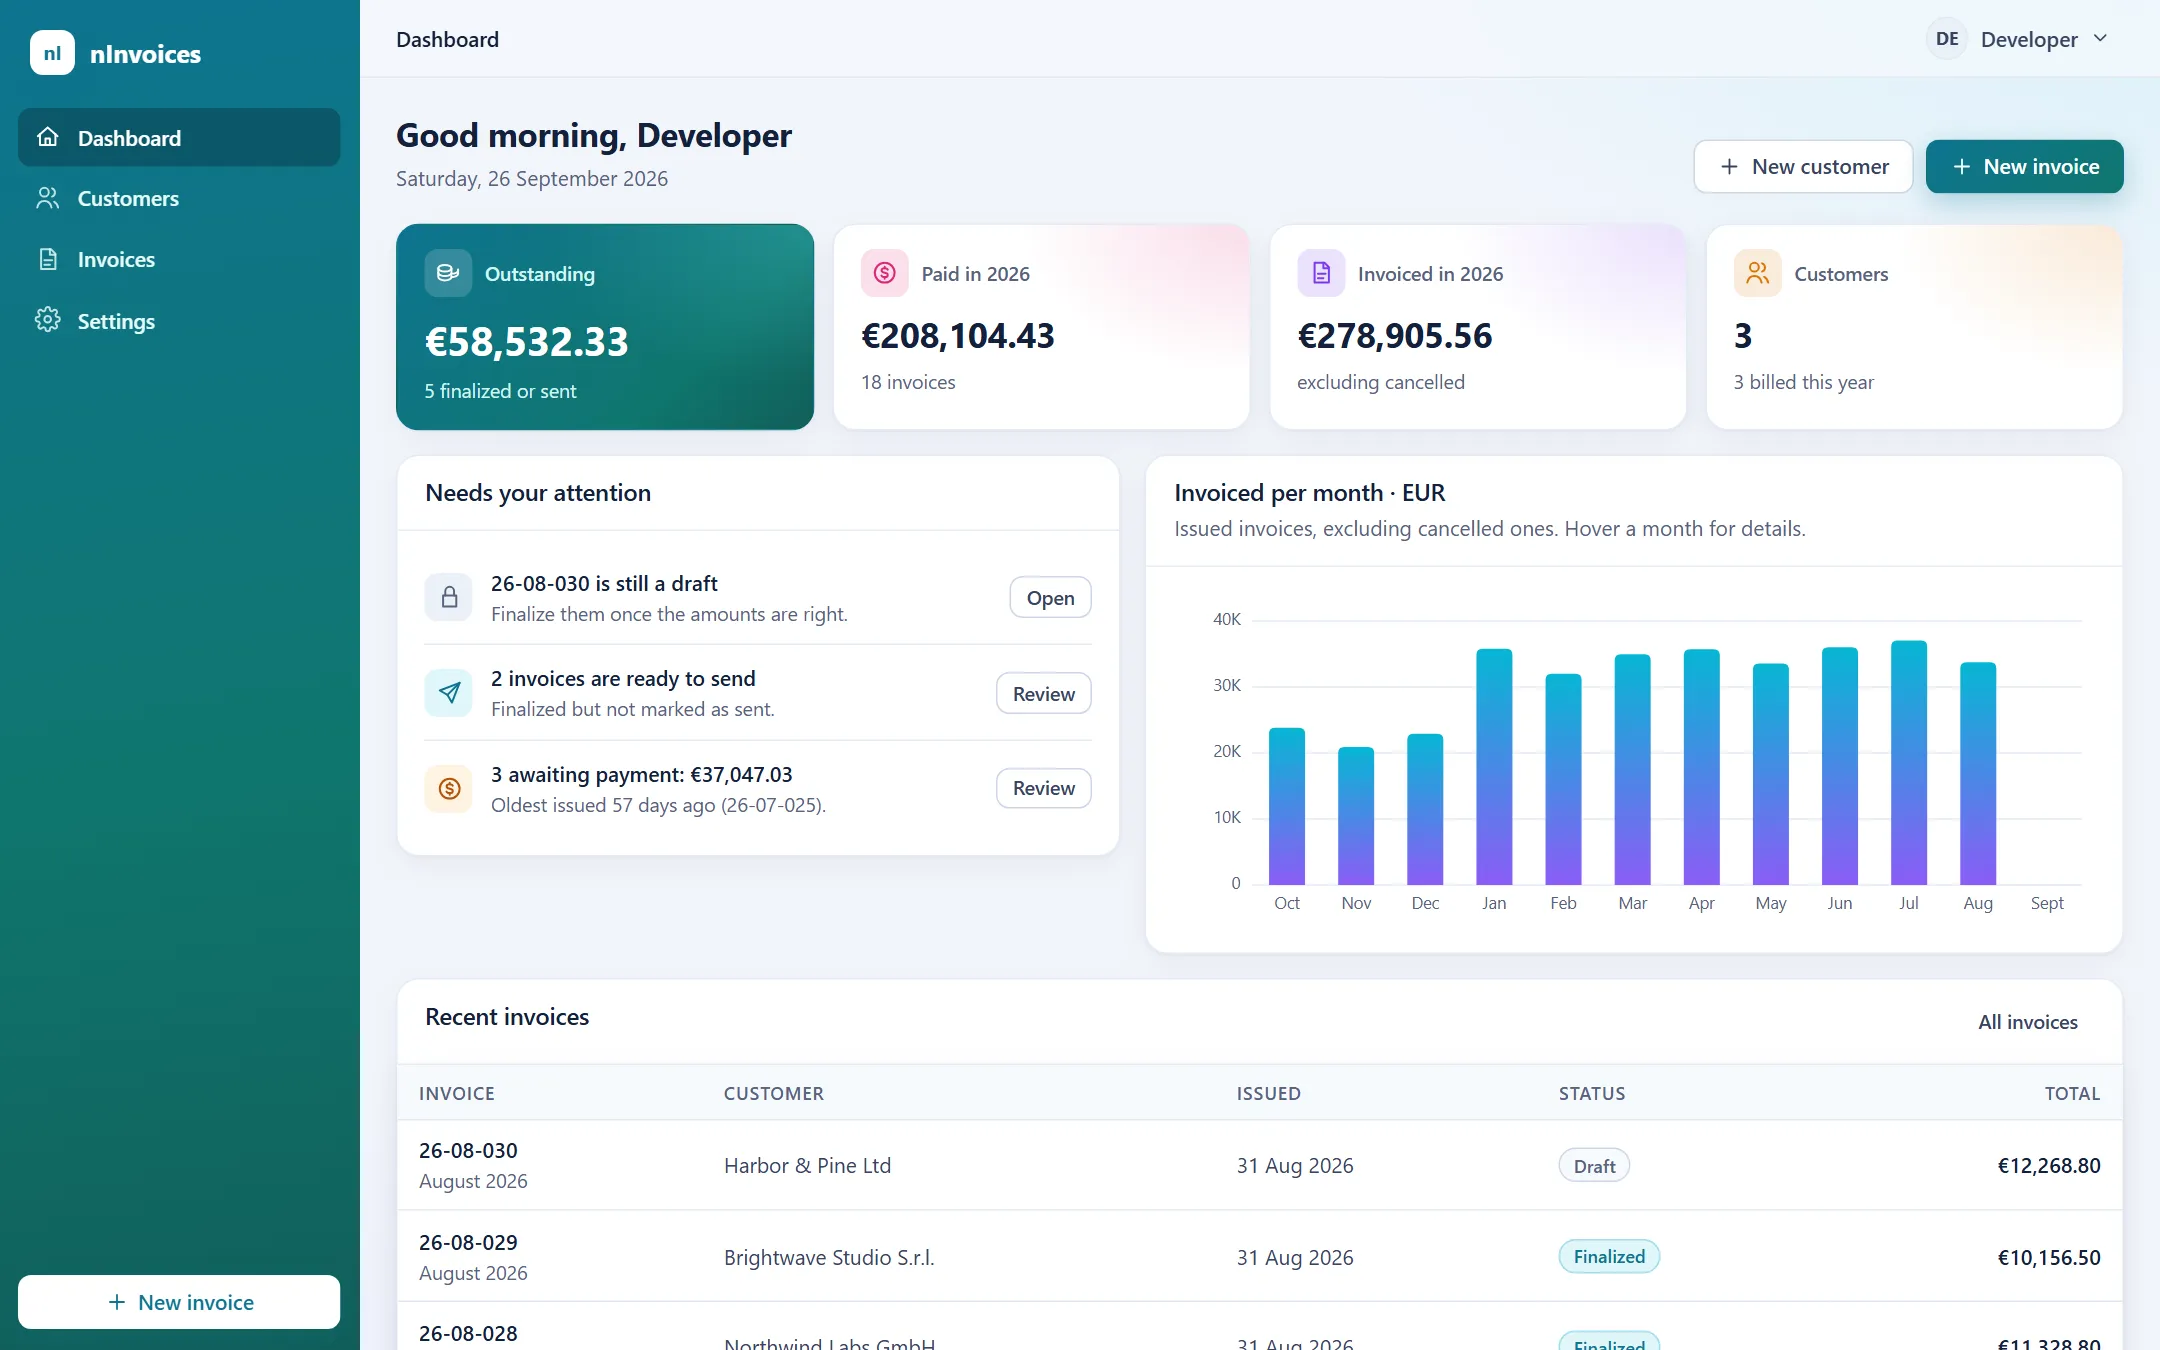
Task: Click the sidebar New invoice button
Action: (x=179, y=1302)
